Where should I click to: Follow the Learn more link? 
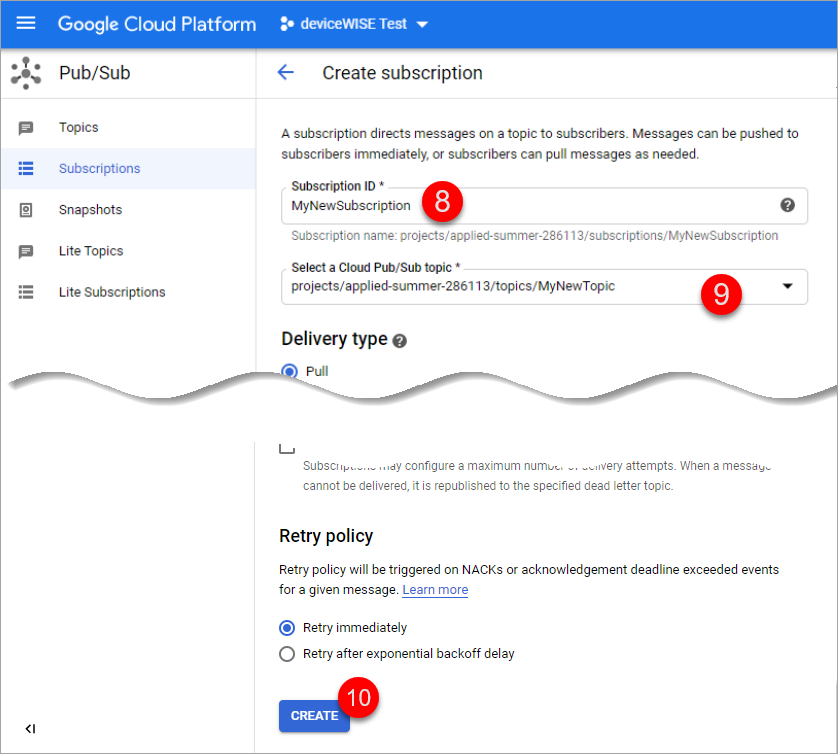tap(435, 589)
